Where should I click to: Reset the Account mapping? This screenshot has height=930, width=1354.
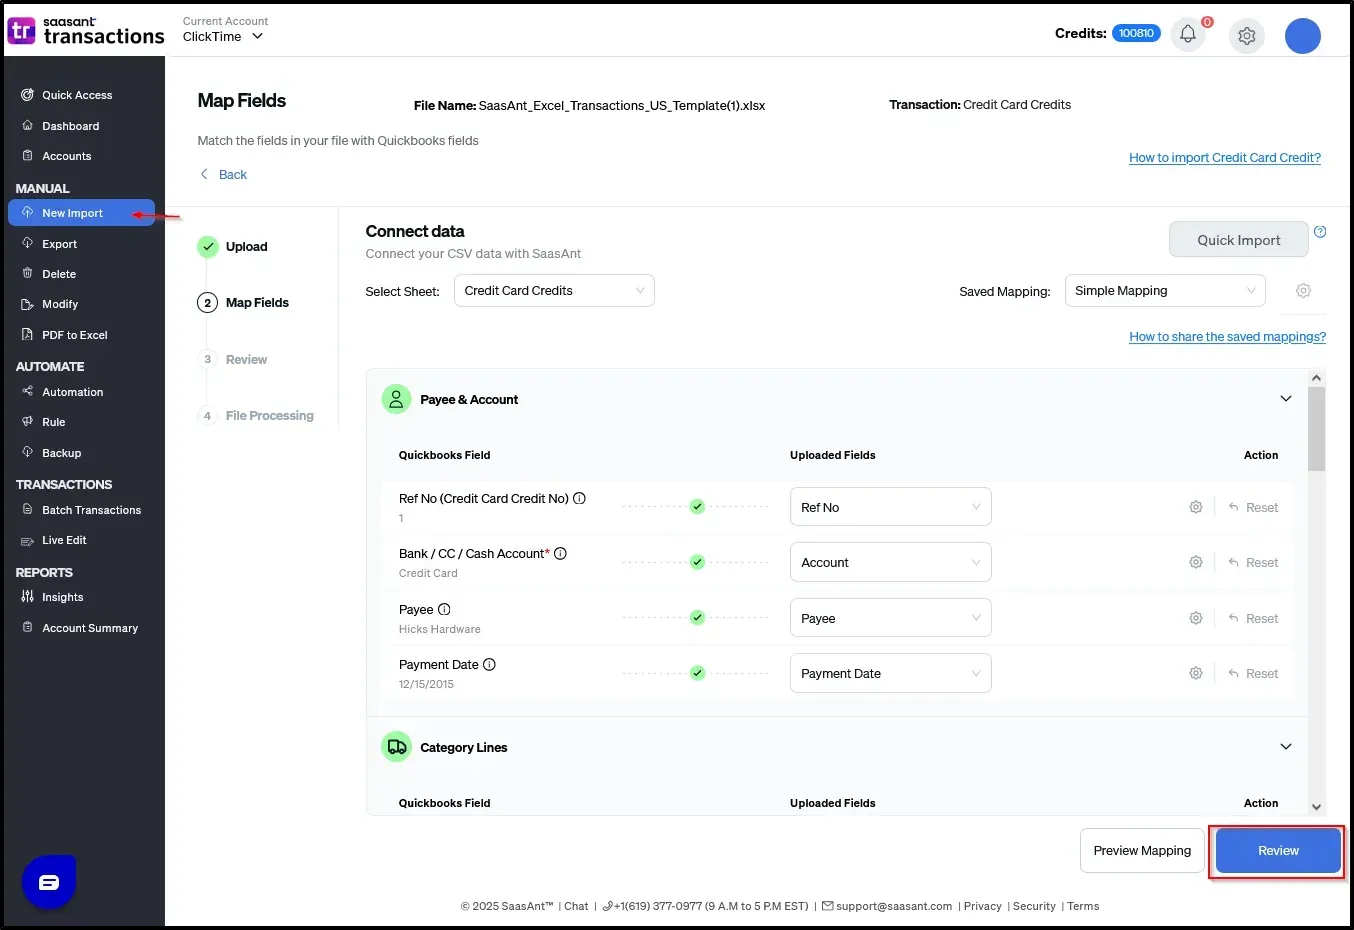click(1254, 562)
